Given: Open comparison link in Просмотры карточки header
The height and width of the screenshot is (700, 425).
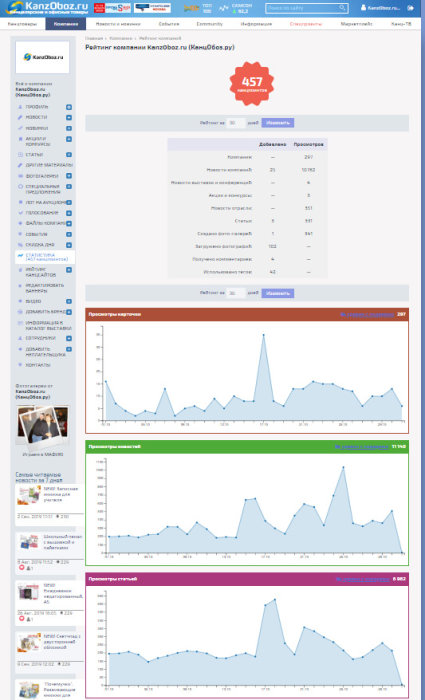Looking at the screenshot, I should [x=367, y=314].
